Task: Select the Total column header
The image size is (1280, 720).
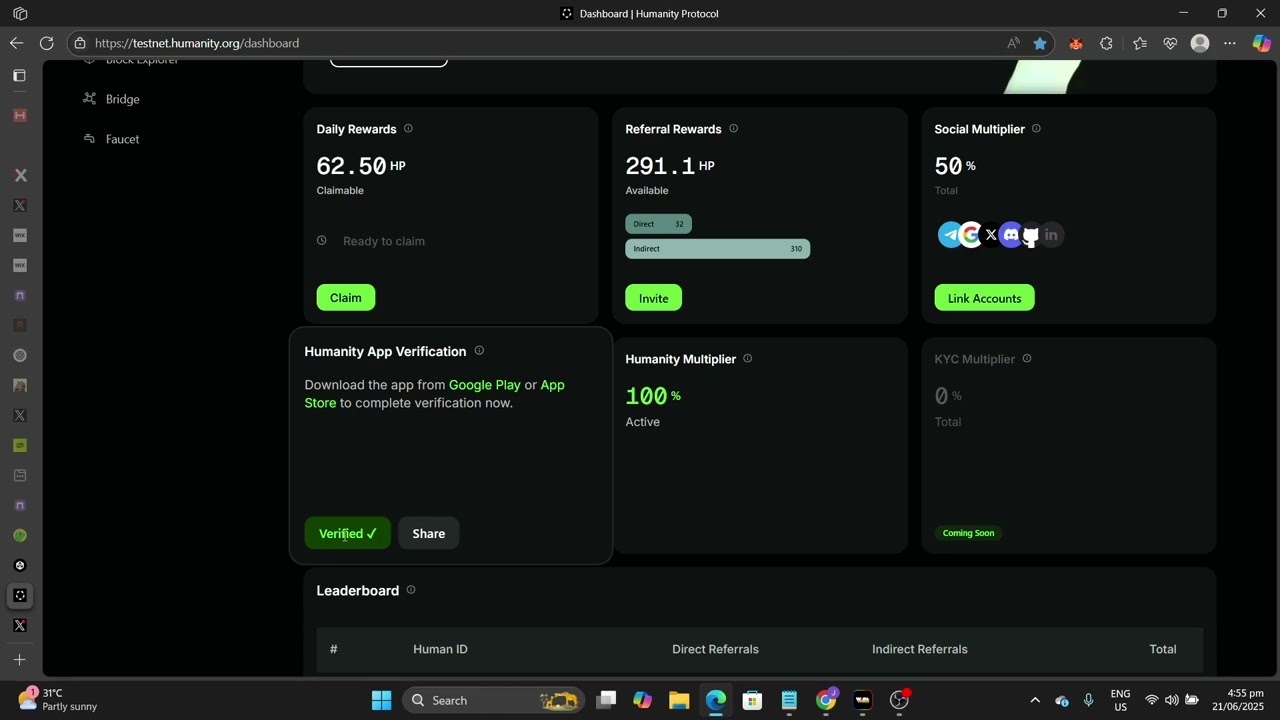Action: [1163, 649]
